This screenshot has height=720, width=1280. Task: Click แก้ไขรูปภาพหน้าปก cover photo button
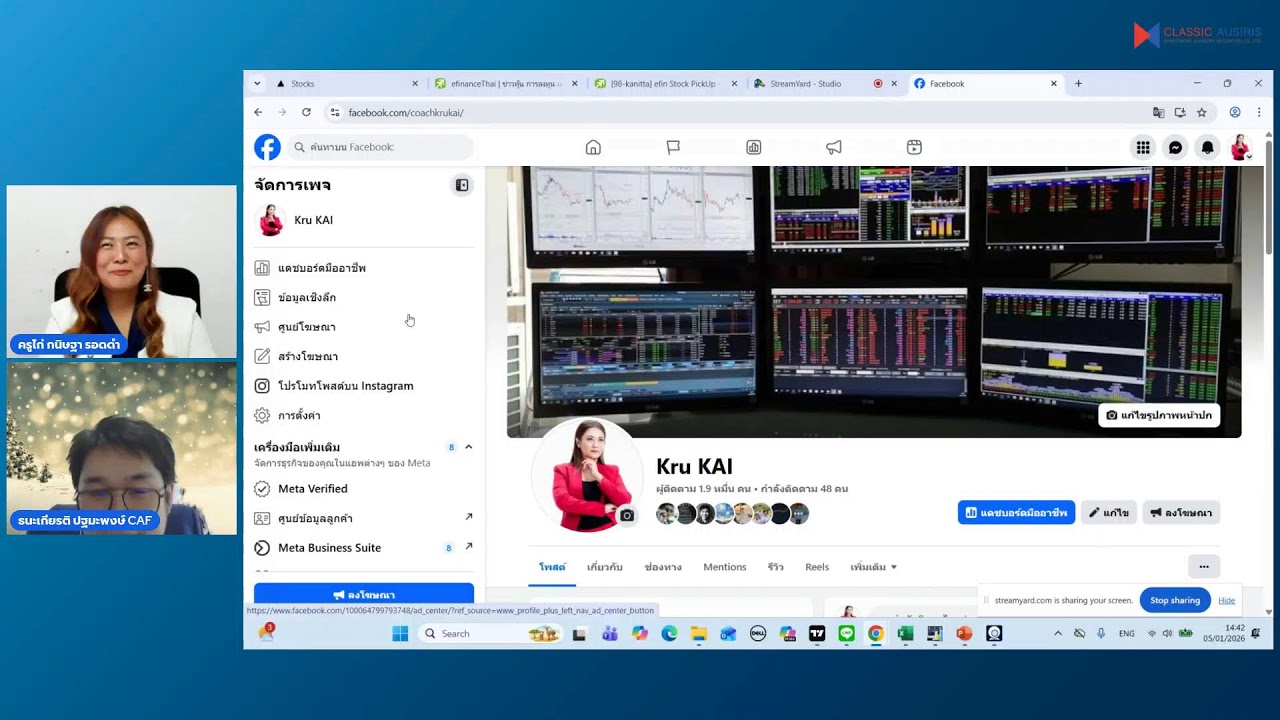(1159, 415)
